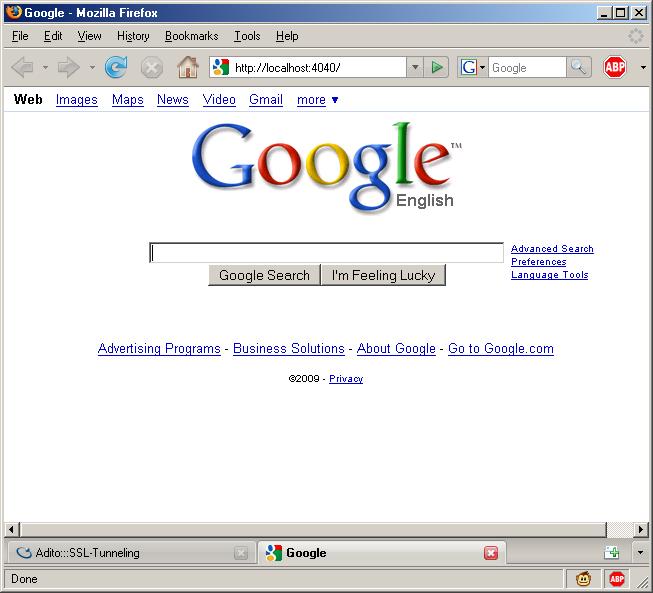Click the Adblock Plus toolbar icon

(615, 67)
